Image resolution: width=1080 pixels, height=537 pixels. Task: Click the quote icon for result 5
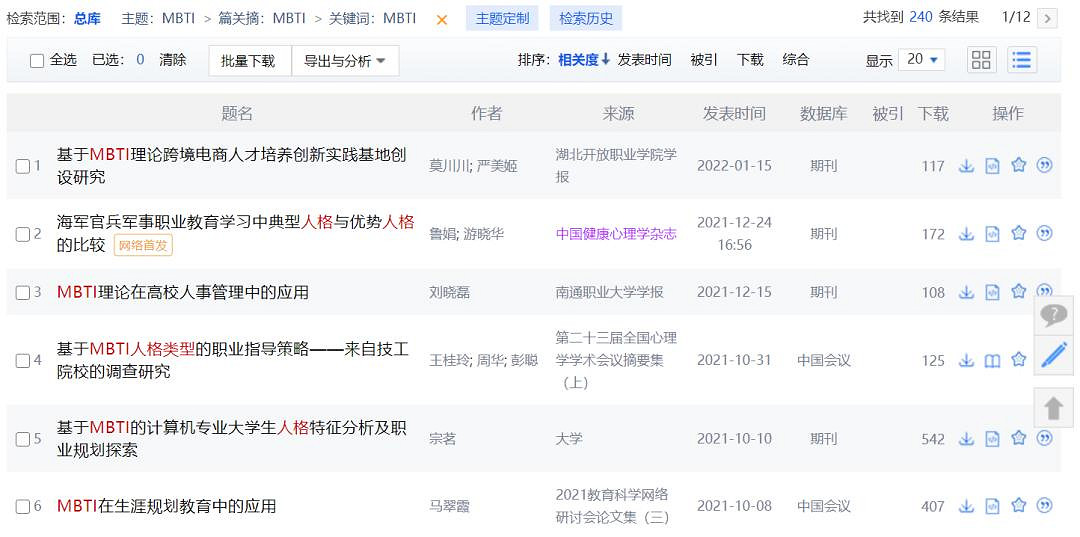point(1044,438)
